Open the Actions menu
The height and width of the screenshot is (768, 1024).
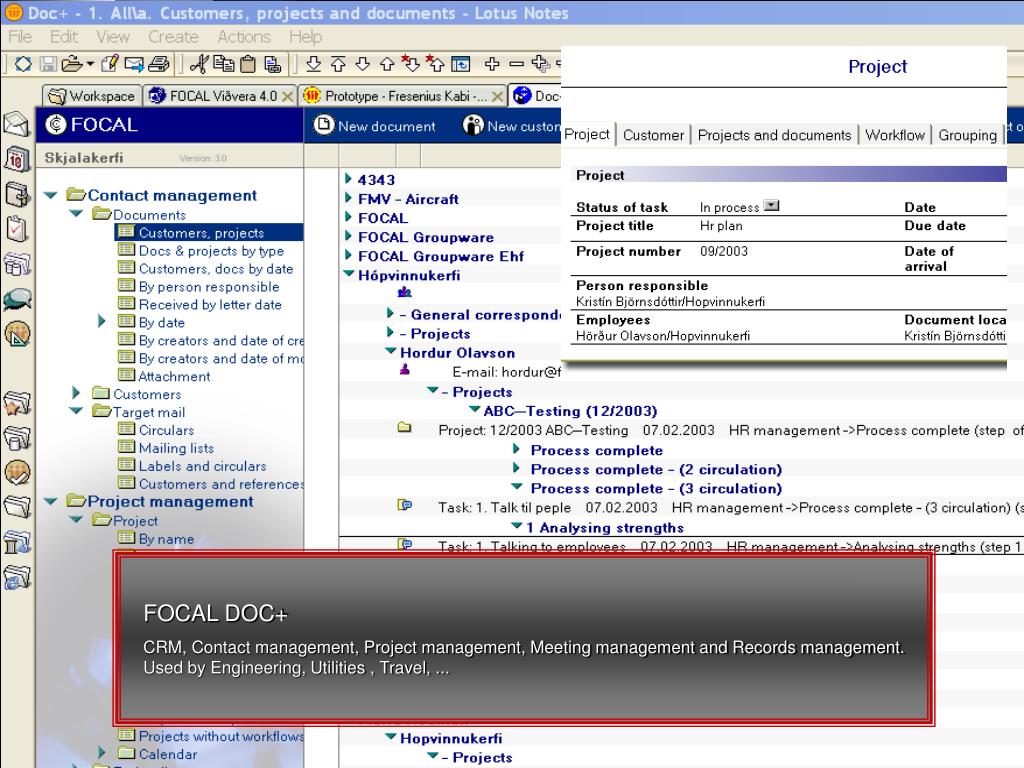(x=244, y=37)
